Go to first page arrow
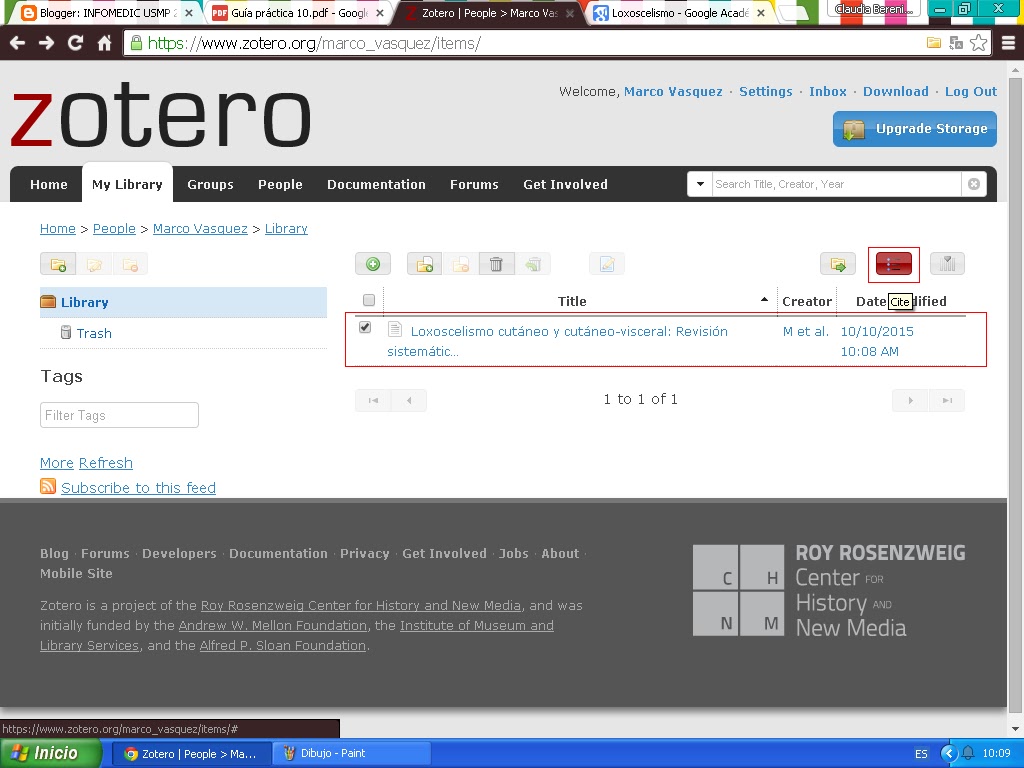Image resolution: width=1024 pixels, height=768 pixels. tap(373, 400)
